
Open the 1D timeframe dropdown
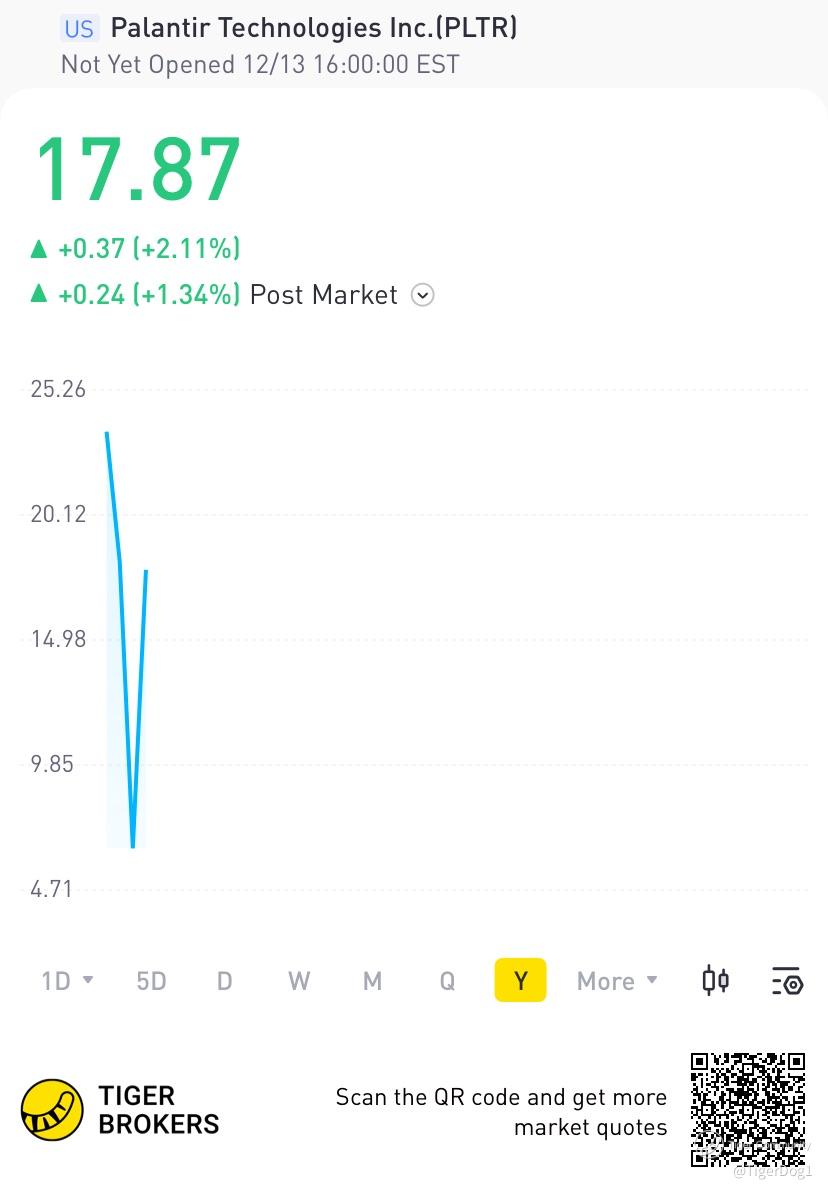[x=67, y=981]
